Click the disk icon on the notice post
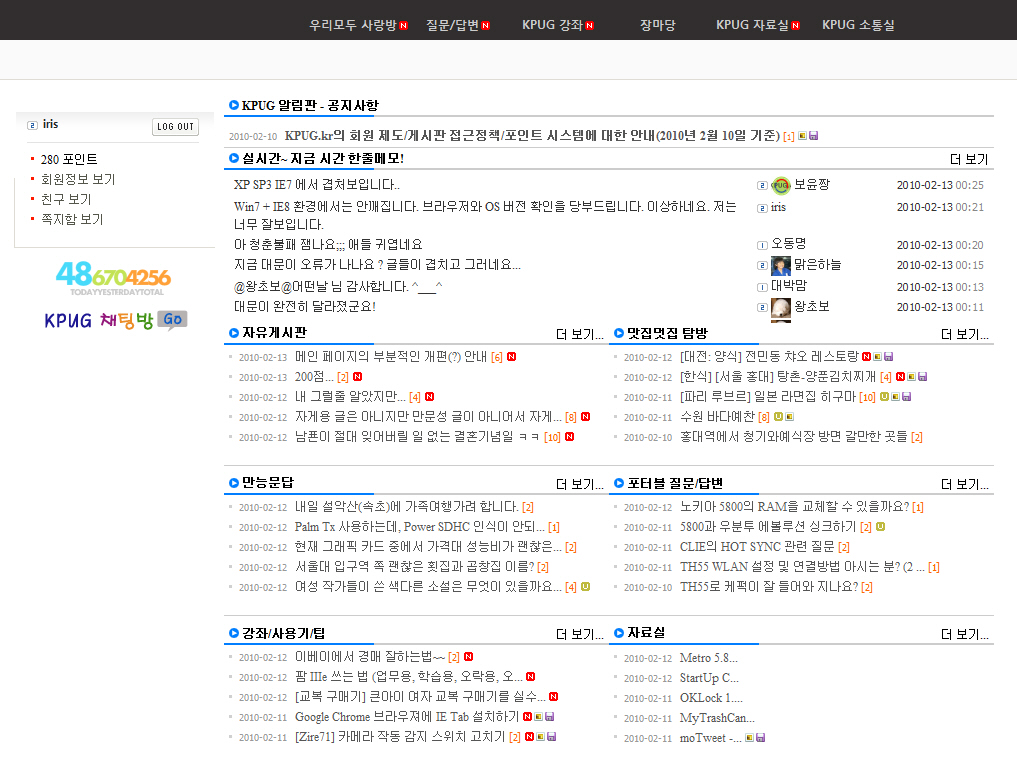The width and height of the screenshot is (1017, 759). [814, 136]
